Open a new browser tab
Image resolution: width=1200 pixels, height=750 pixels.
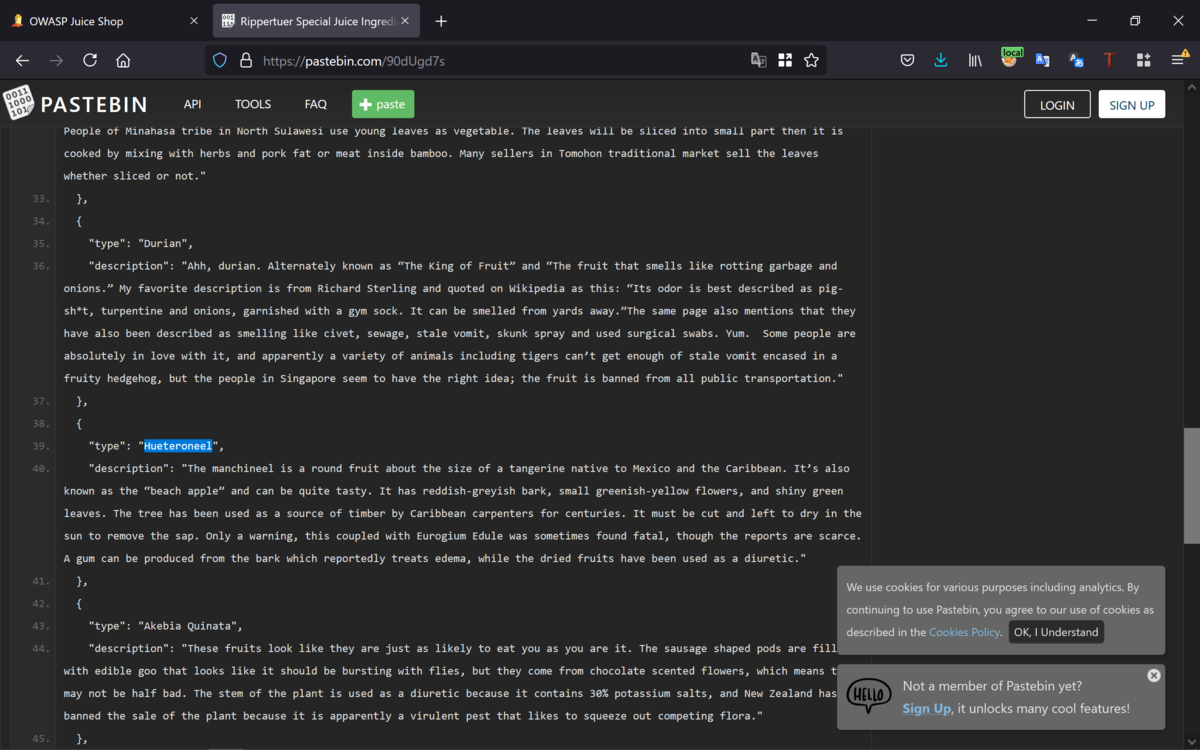point(441,21)
